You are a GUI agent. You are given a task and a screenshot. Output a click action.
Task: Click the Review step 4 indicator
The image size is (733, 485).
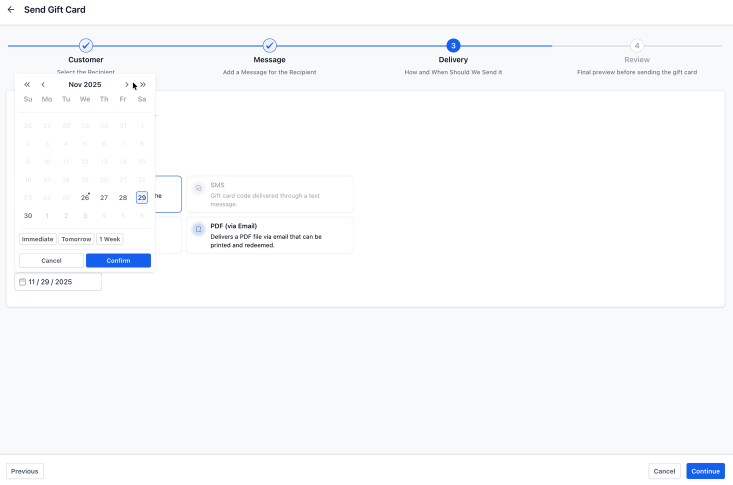[636, 46]
